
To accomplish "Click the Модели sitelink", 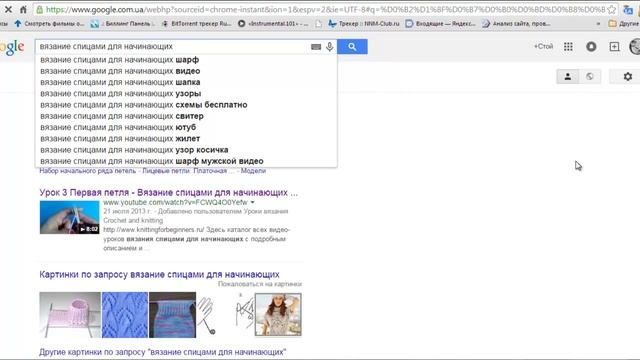I will coord(253,171).
